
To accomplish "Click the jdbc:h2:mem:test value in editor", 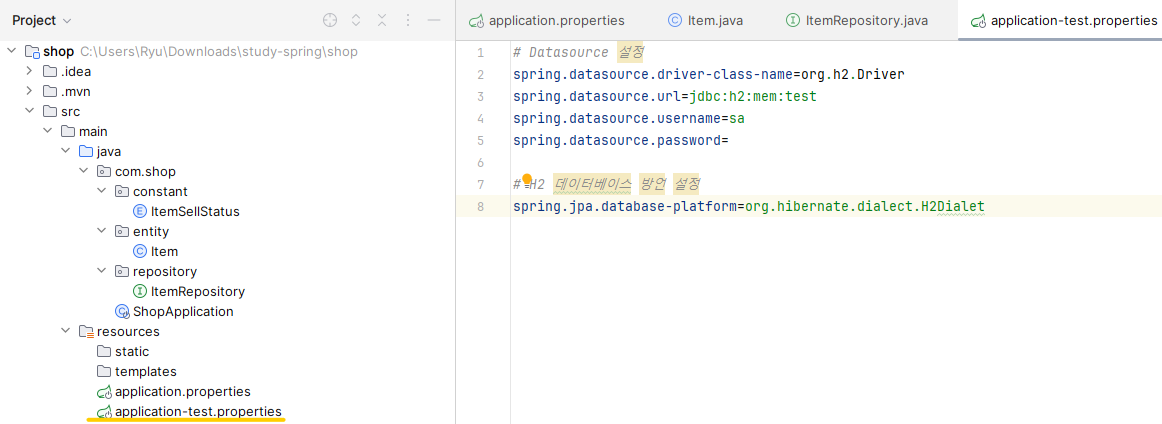I will tap(753, 96).
